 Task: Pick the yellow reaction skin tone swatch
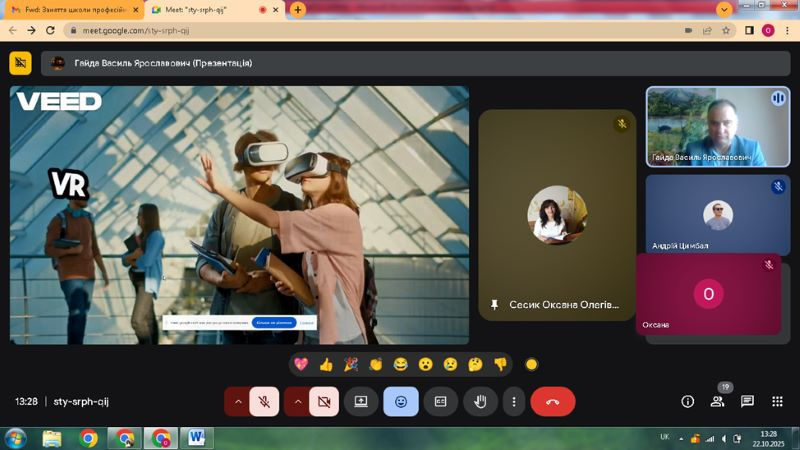click(532, 364)
